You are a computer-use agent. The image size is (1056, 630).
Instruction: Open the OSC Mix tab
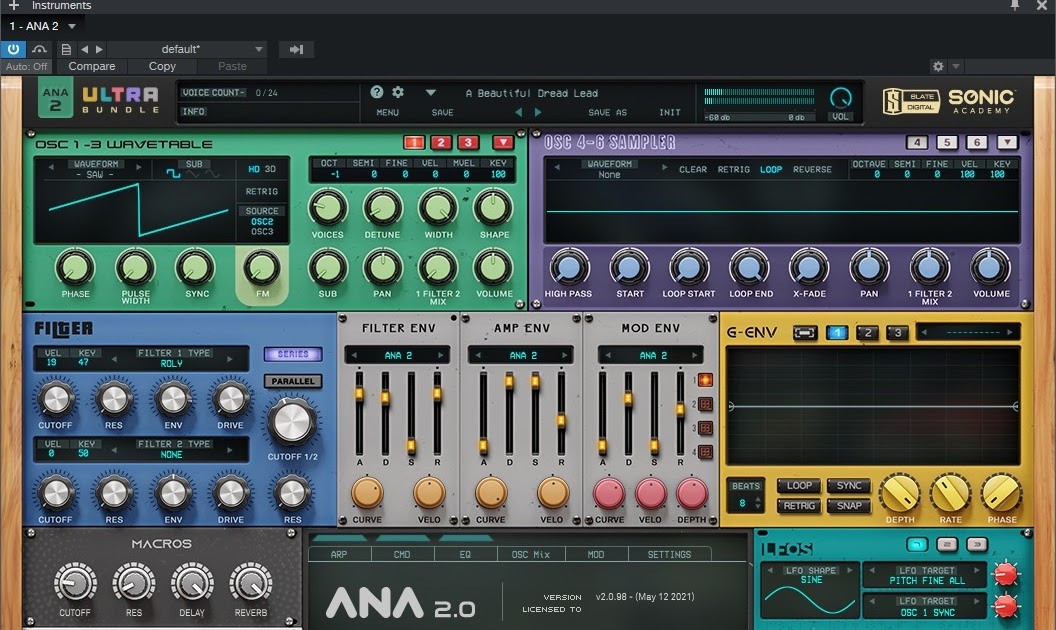click(531, 554)
